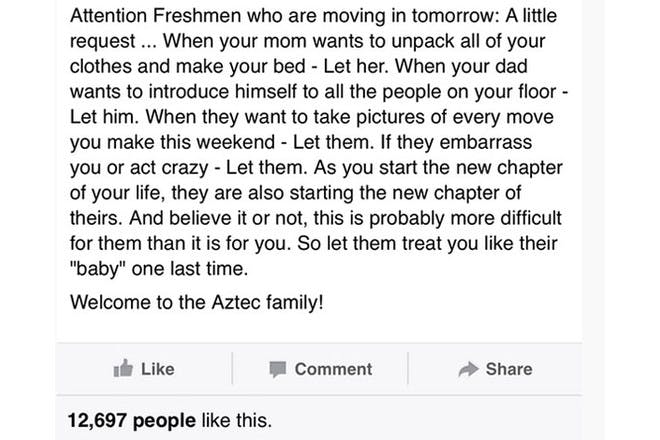Click the divider between Like and Comment

232,368
